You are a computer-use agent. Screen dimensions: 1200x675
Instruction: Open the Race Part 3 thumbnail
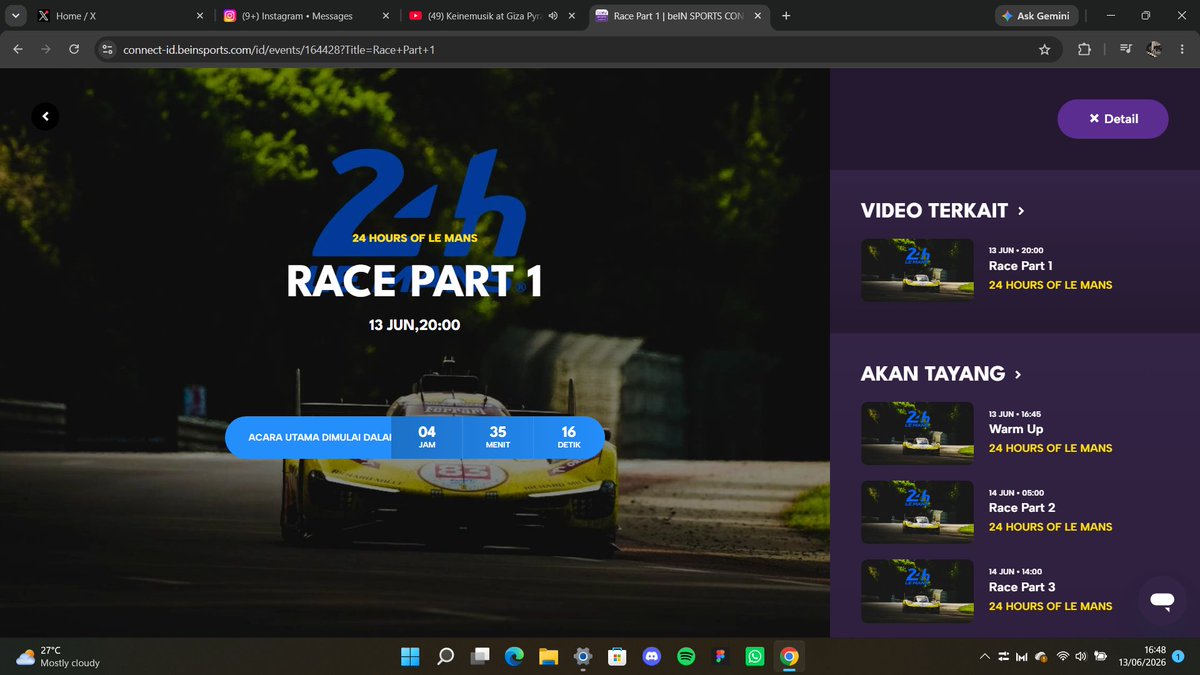917,590
